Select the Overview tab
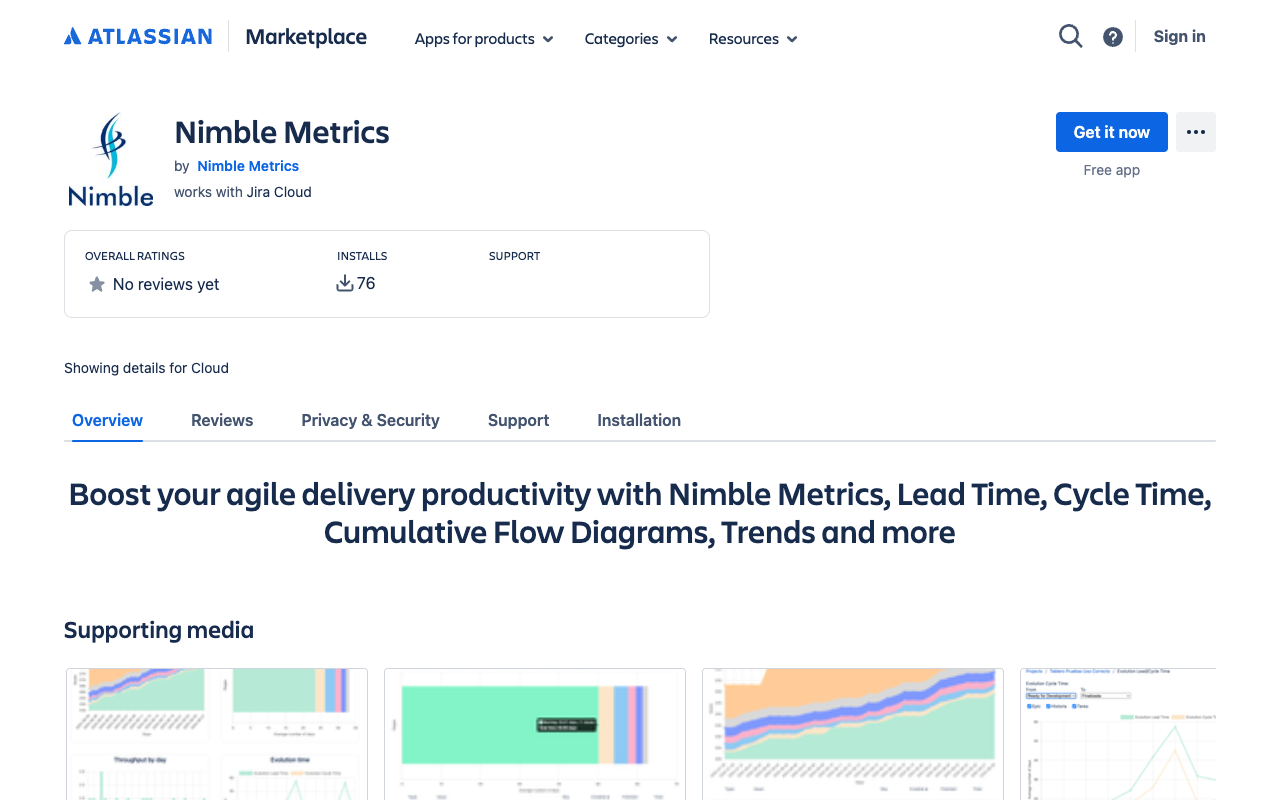This screenshot has width=1280, height=800. (107, 420)
